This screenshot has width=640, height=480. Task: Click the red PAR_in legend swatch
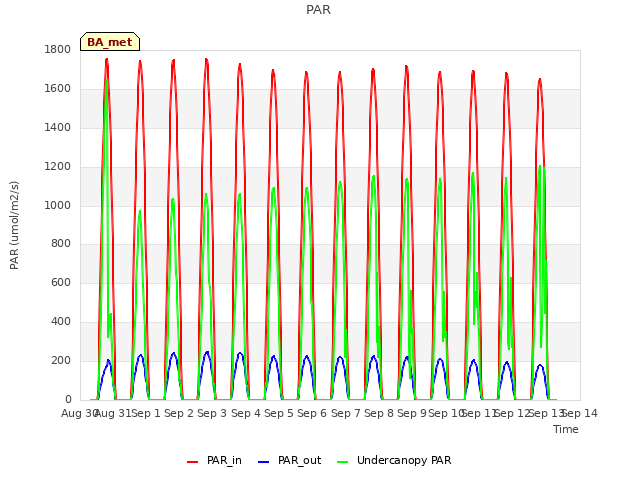(x=192, y=462)
